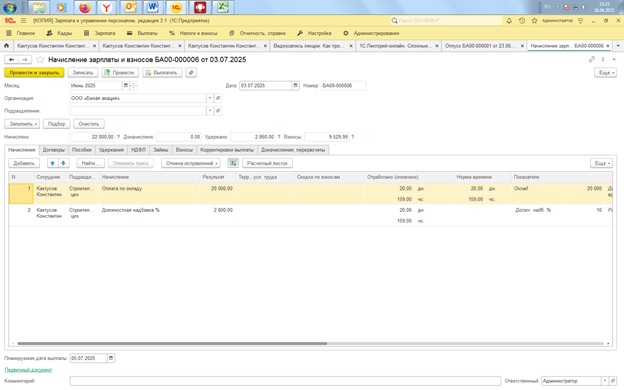Image resolution: width=624 pixels, height=390 pixels.
Task: Open Отмена исправлений dropdown
Action: pyautogui.click(x=191, y=163)
